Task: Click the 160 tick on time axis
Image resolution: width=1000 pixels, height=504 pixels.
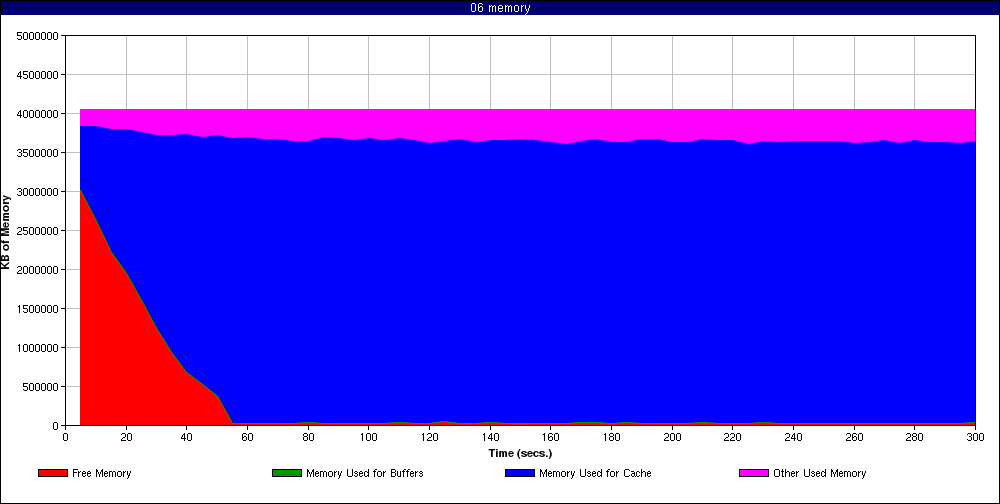Action: tap(550, 437)
